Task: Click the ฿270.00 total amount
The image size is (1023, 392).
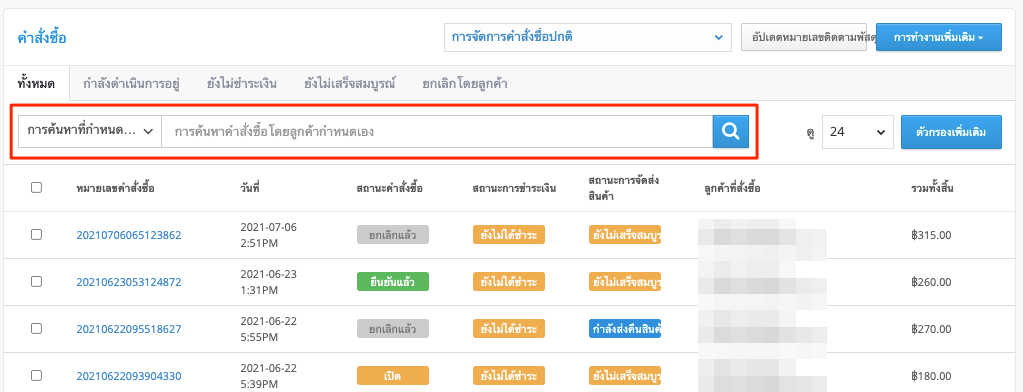Action: (x=932, y=329)
